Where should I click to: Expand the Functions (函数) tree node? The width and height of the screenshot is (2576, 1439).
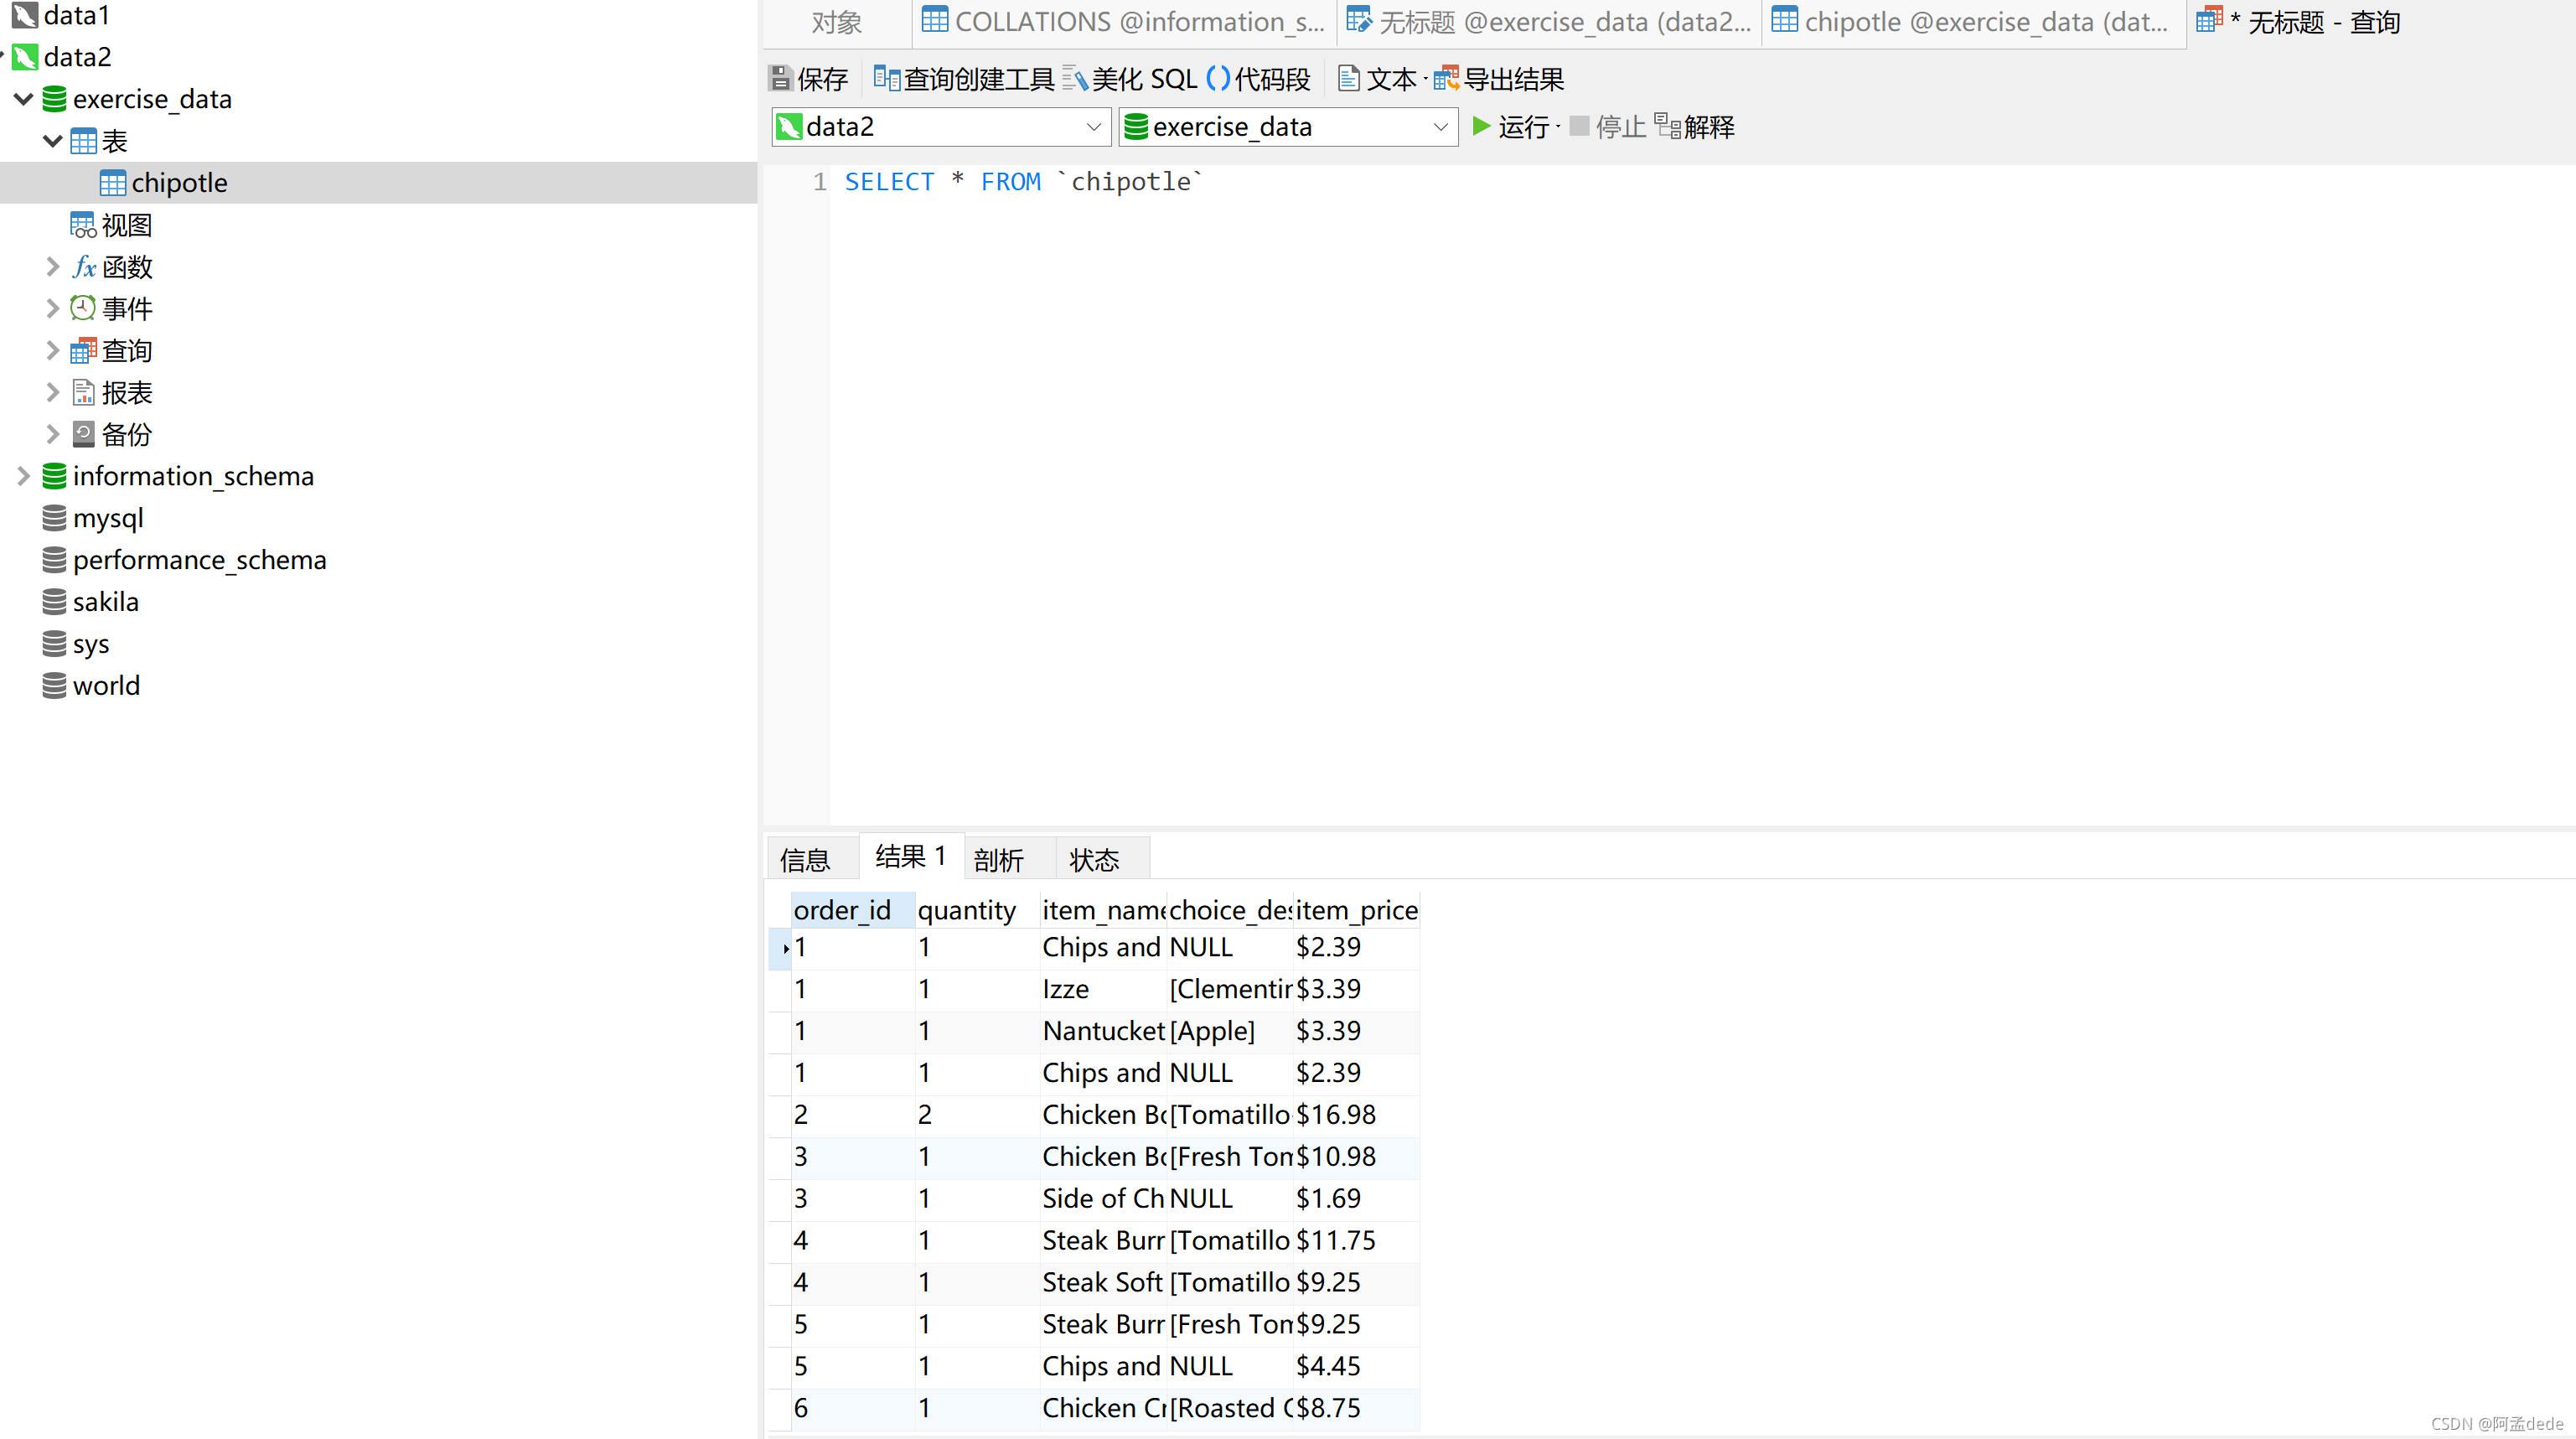(x=53, y=267)
